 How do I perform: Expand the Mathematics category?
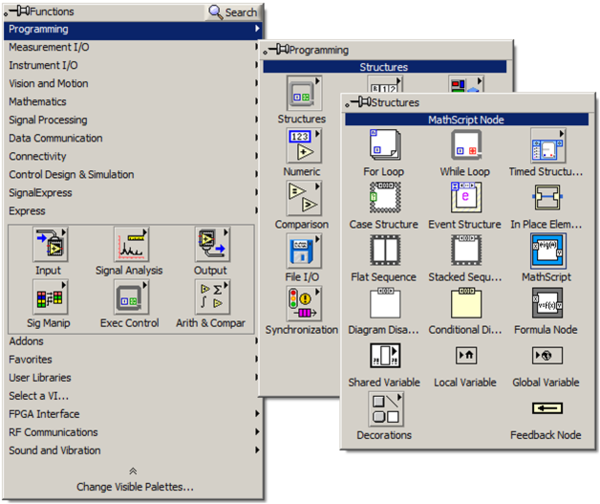tap(133, 102)
